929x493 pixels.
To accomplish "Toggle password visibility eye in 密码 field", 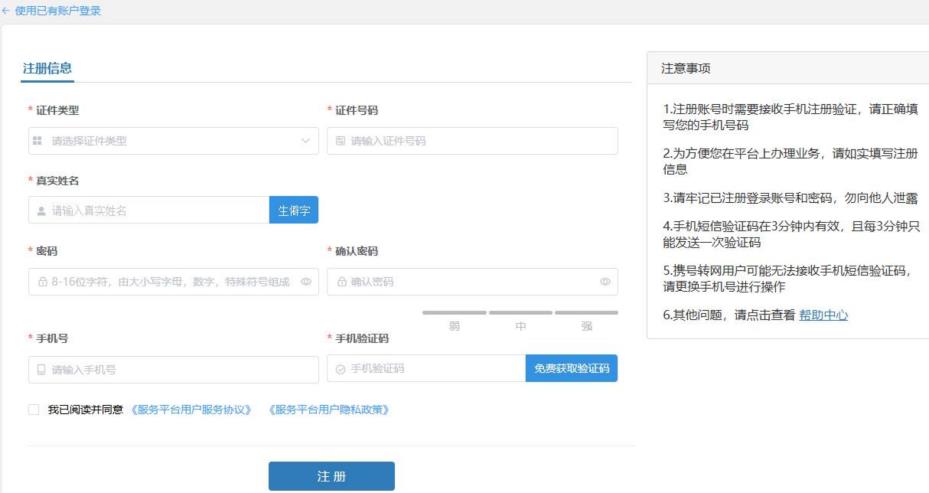I will [306, 282].
